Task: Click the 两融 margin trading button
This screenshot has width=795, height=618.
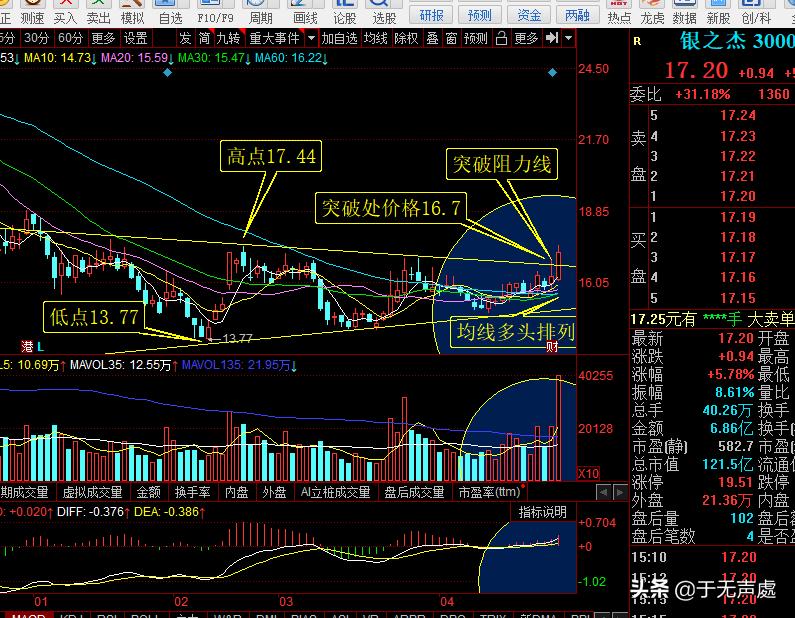Action: pyautogui.click(x=577, y=15)
